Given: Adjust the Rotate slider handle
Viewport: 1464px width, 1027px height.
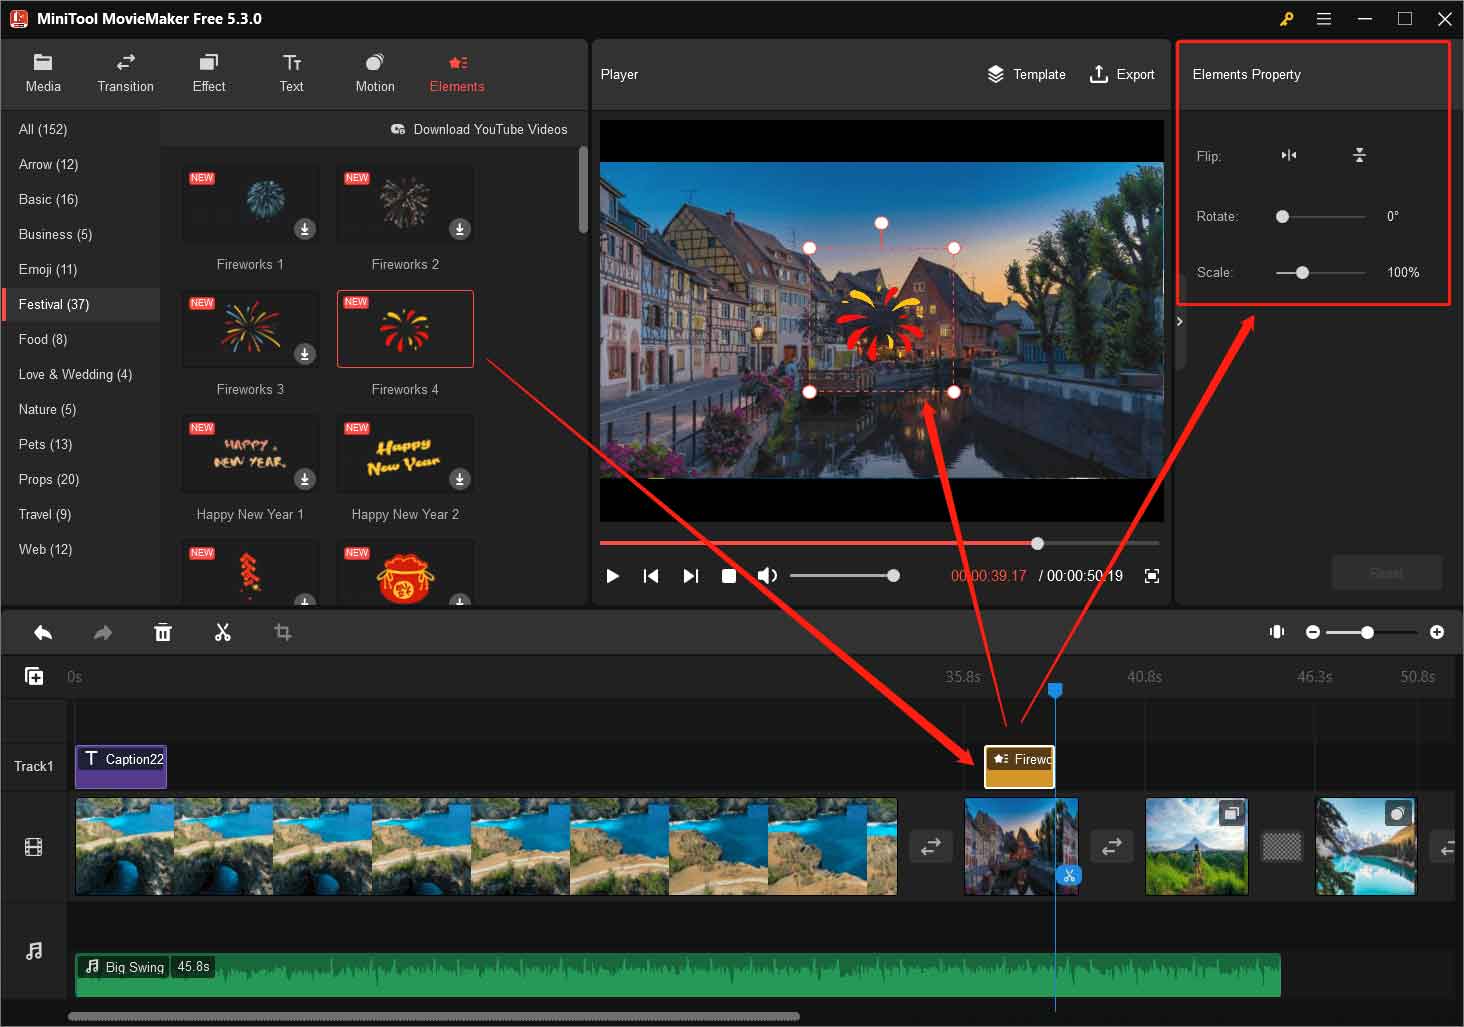Looking at the screenshot, I should click(1282, 216).
